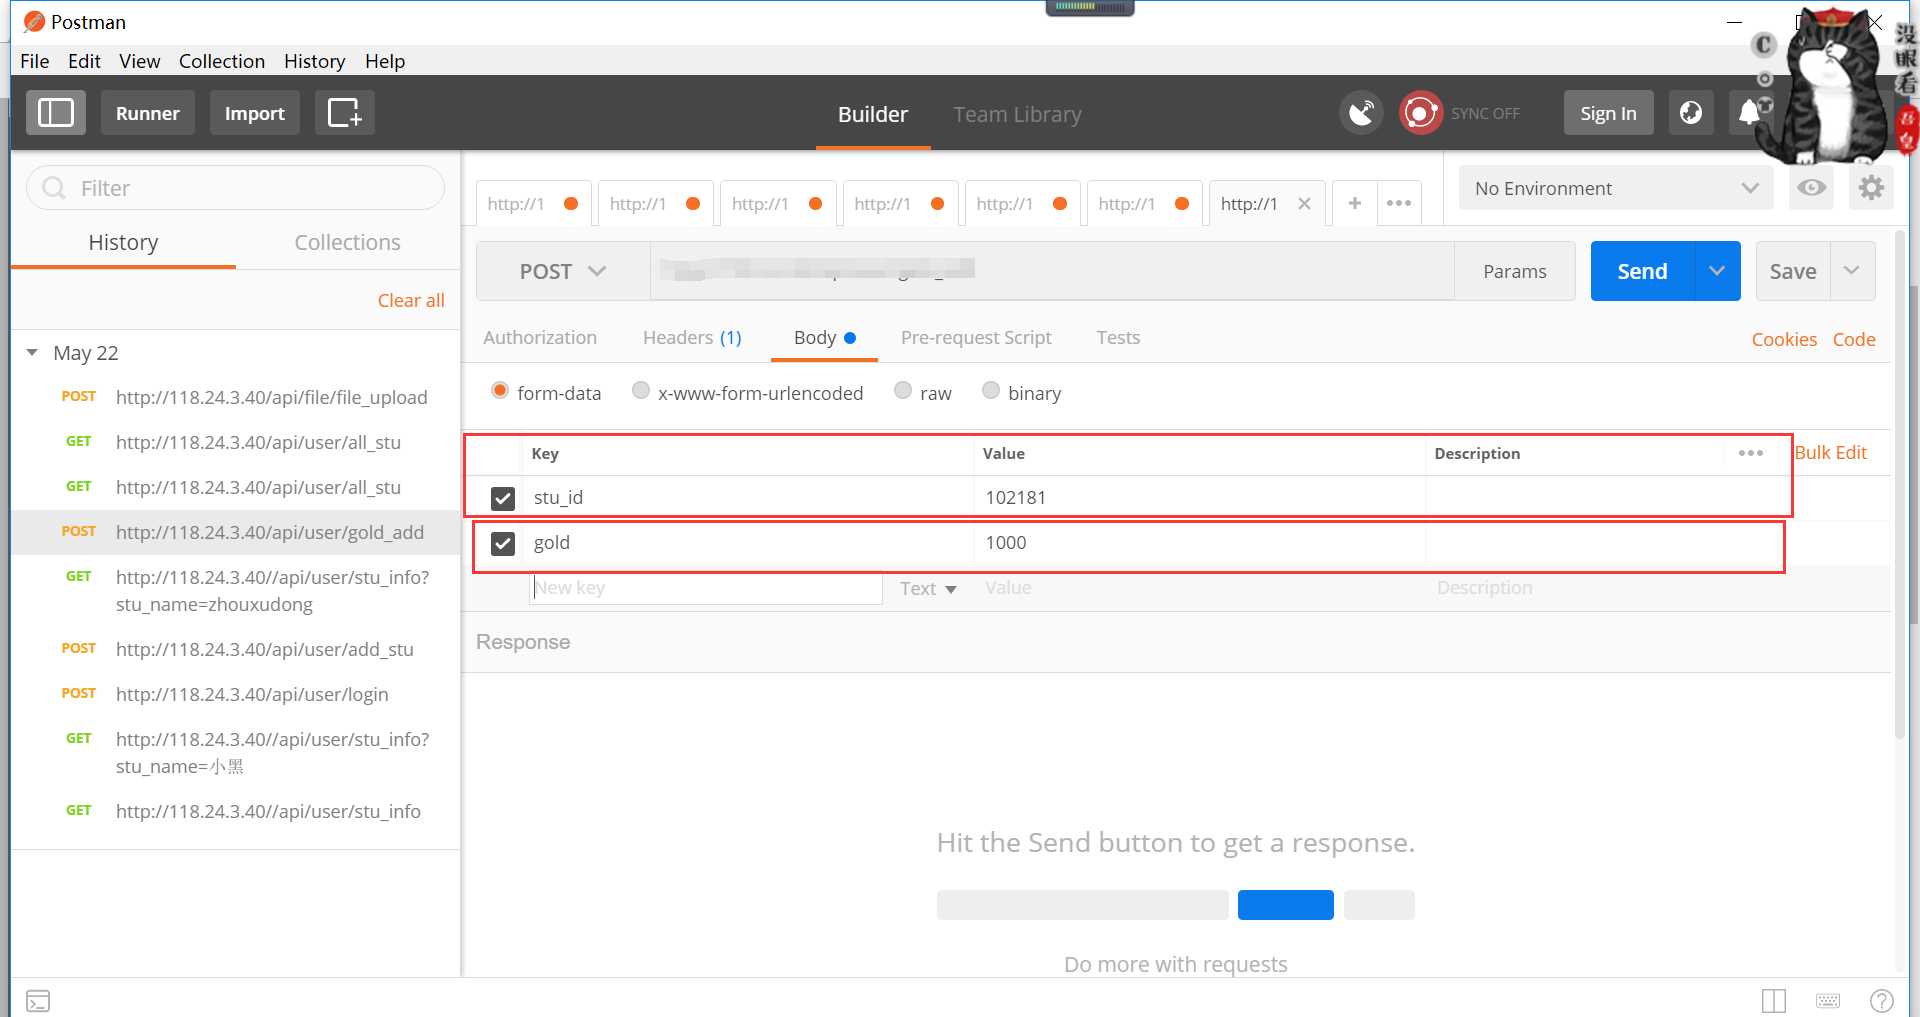Viewport: 1920px width, 1017px height.
Task: Select the binary body type
Action: tap(991, 391)
